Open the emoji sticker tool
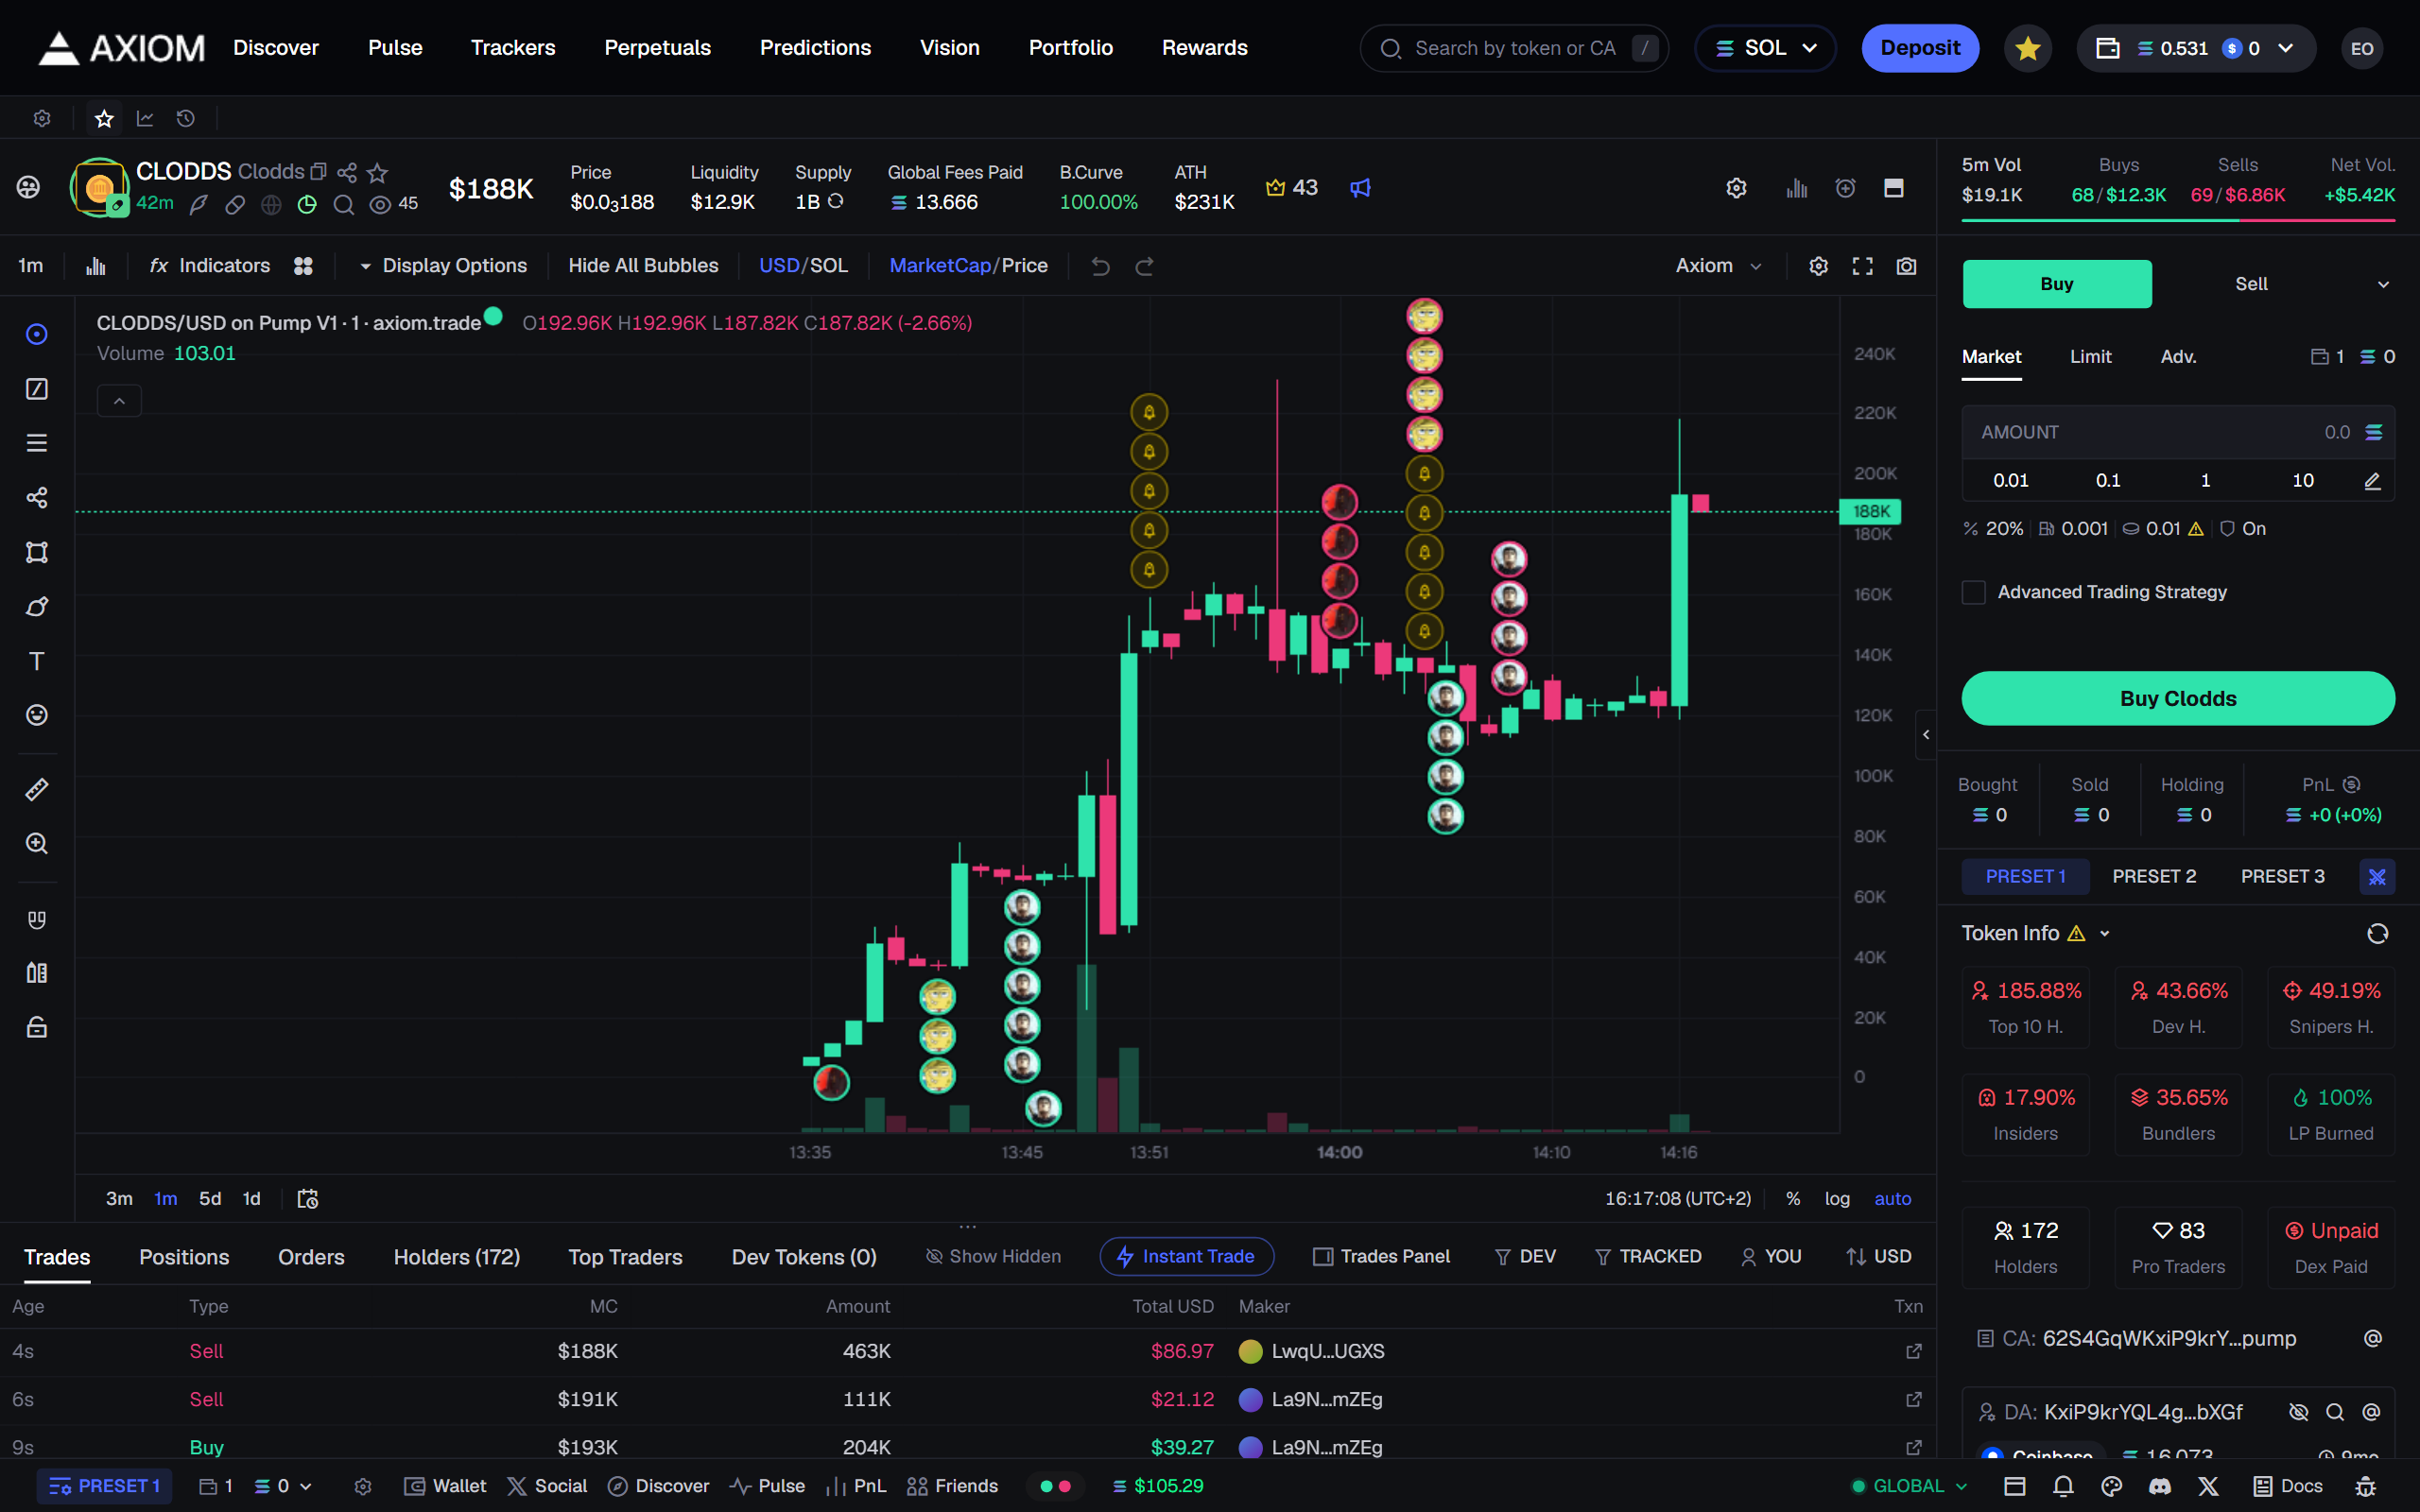The image size is (2420, 1512). pyautogui.click(x=37, y=715)
